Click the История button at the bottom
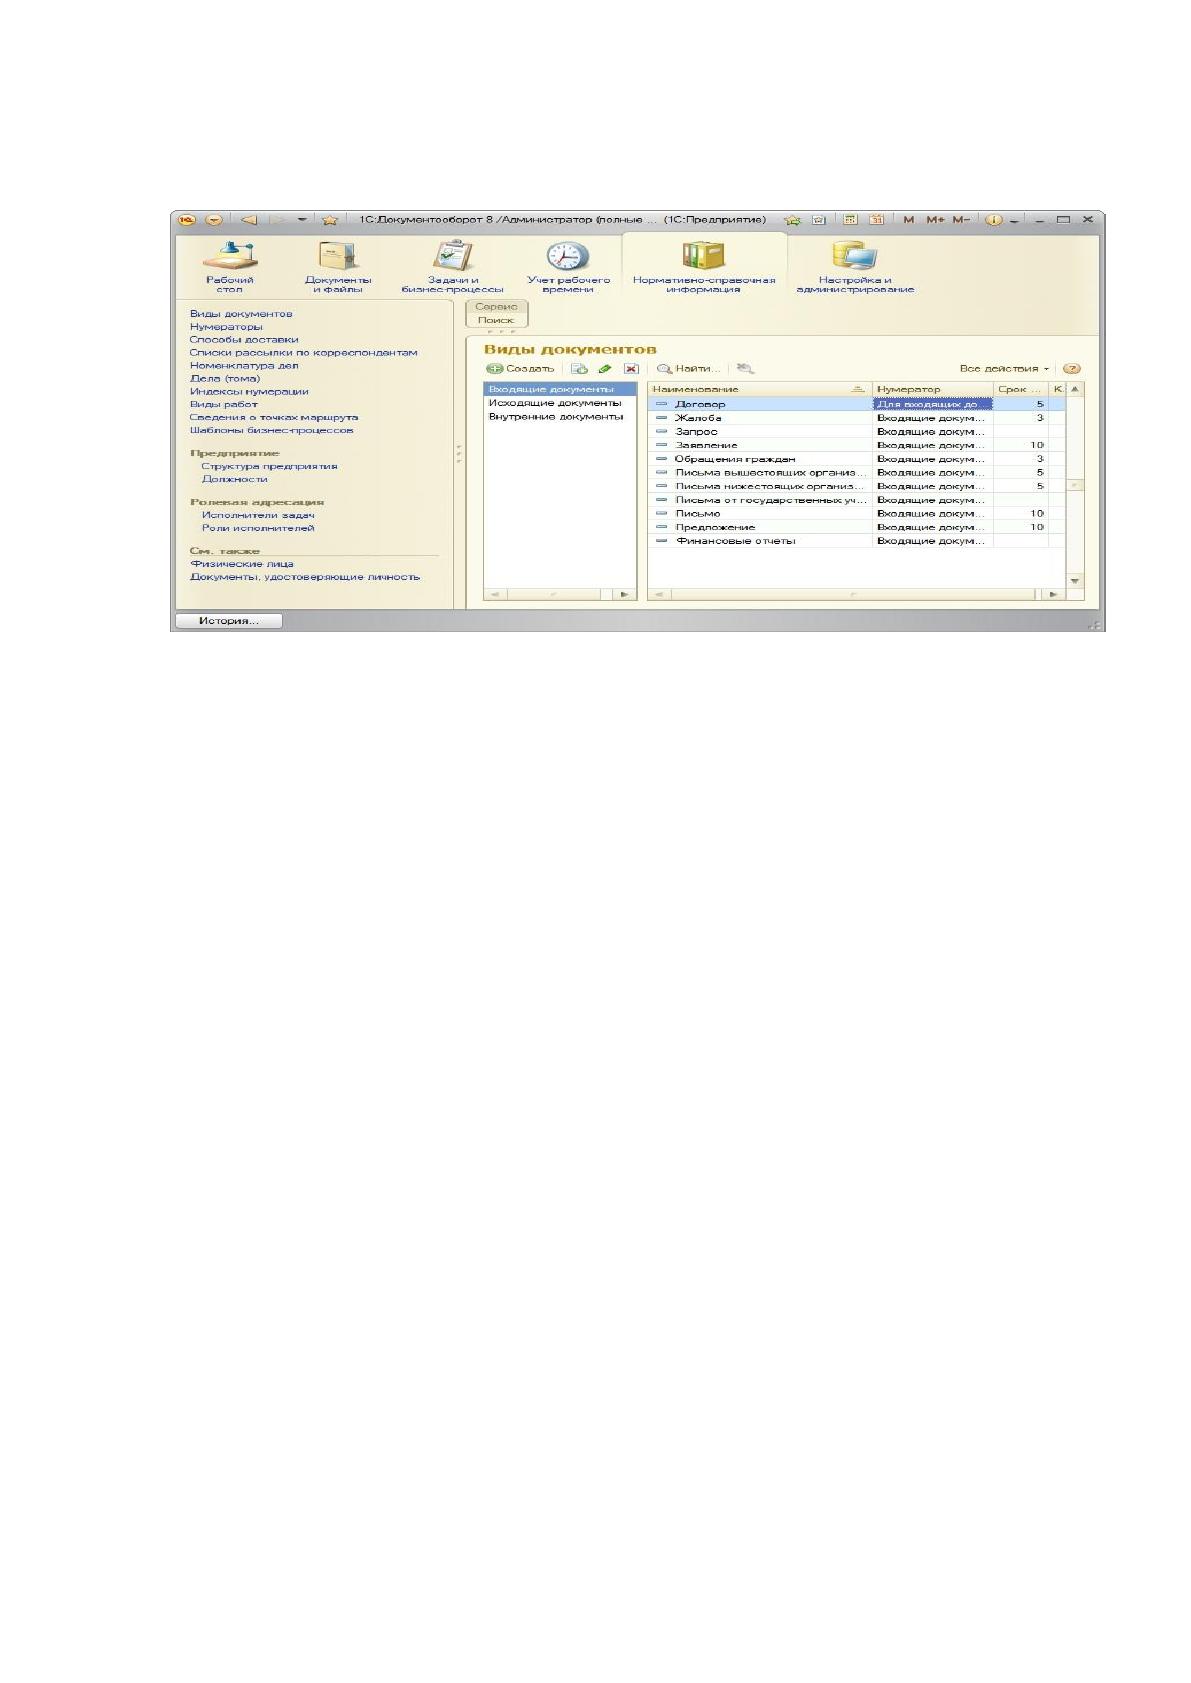This screenshot has width=1191, height=1683. [x=228, y=621]
